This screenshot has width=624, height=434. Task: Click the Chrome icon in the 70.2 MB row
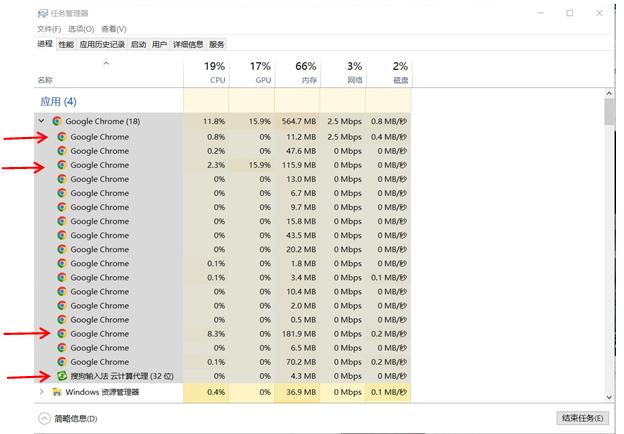[62, 362]
